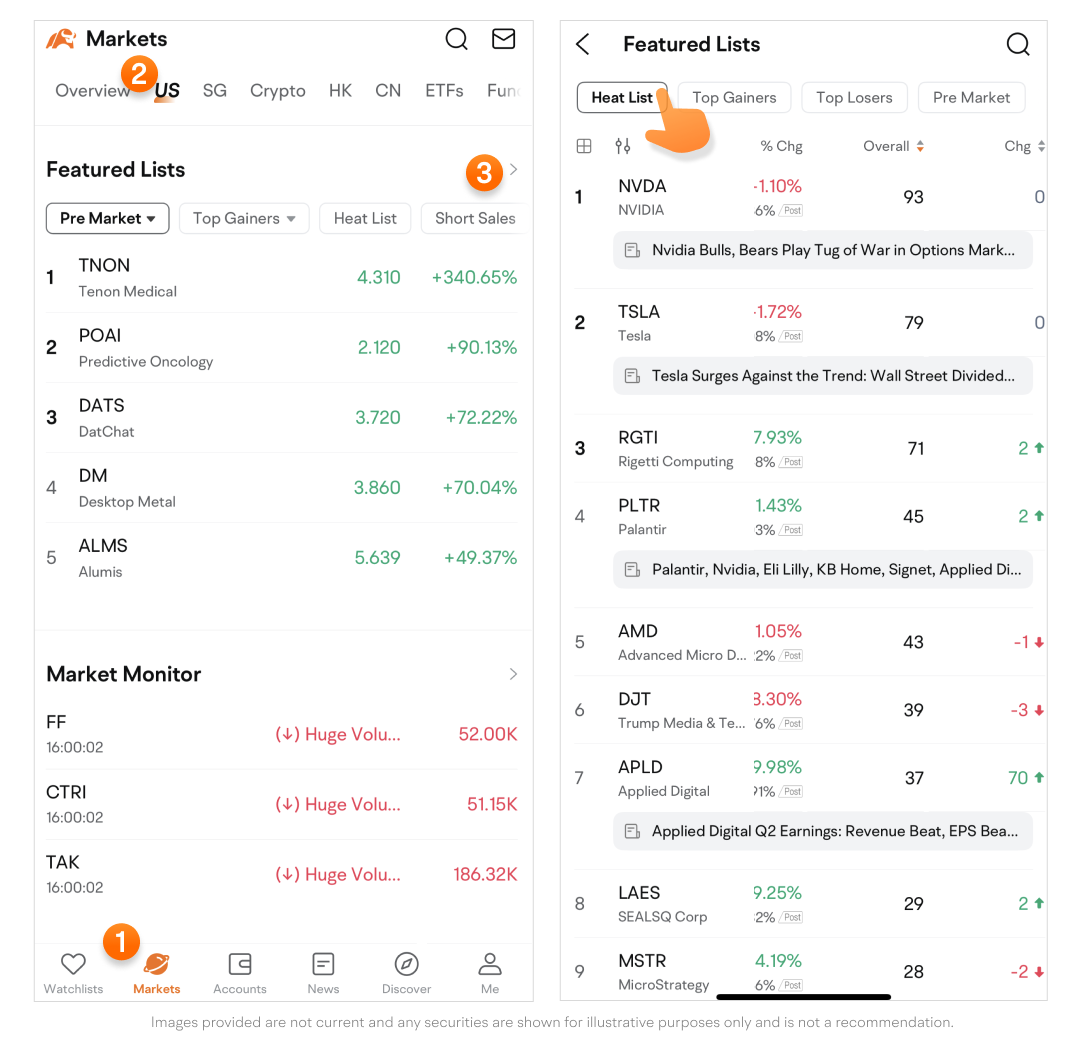The image size is (1080, 1052).
Task: Go to Watchlists heart icon
Action: 73,972
